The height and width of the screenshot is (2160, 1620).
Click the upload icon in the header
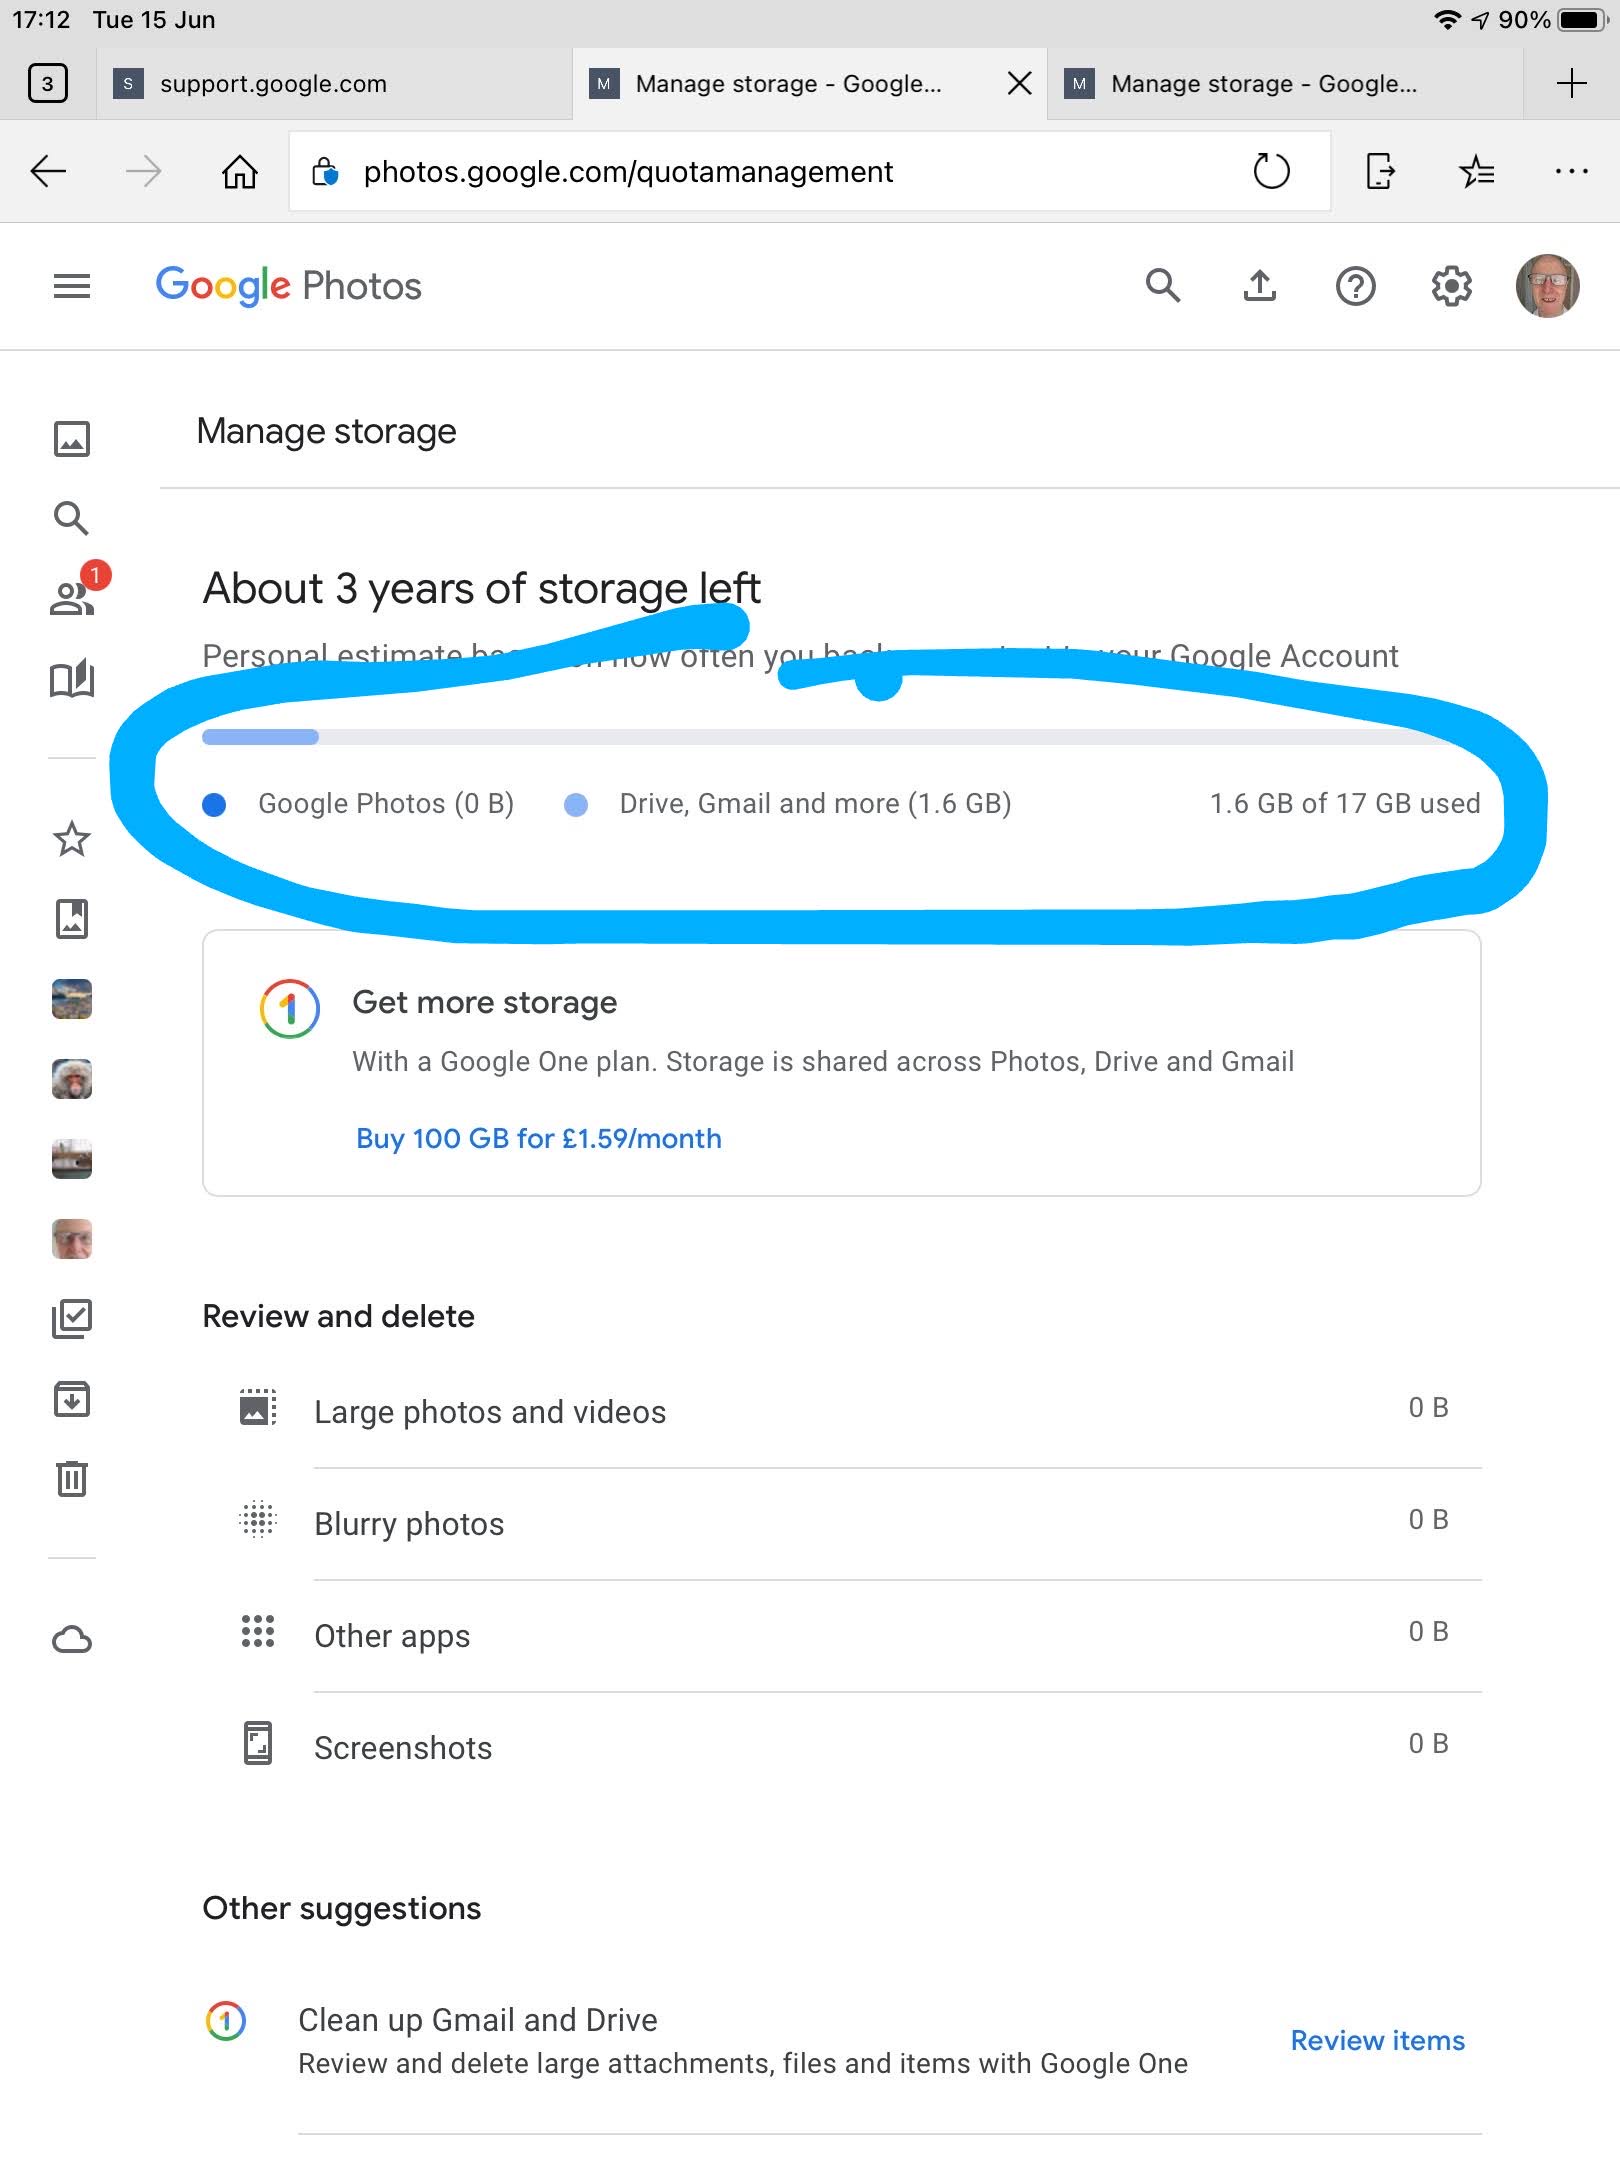click(x=1259, y=286)
